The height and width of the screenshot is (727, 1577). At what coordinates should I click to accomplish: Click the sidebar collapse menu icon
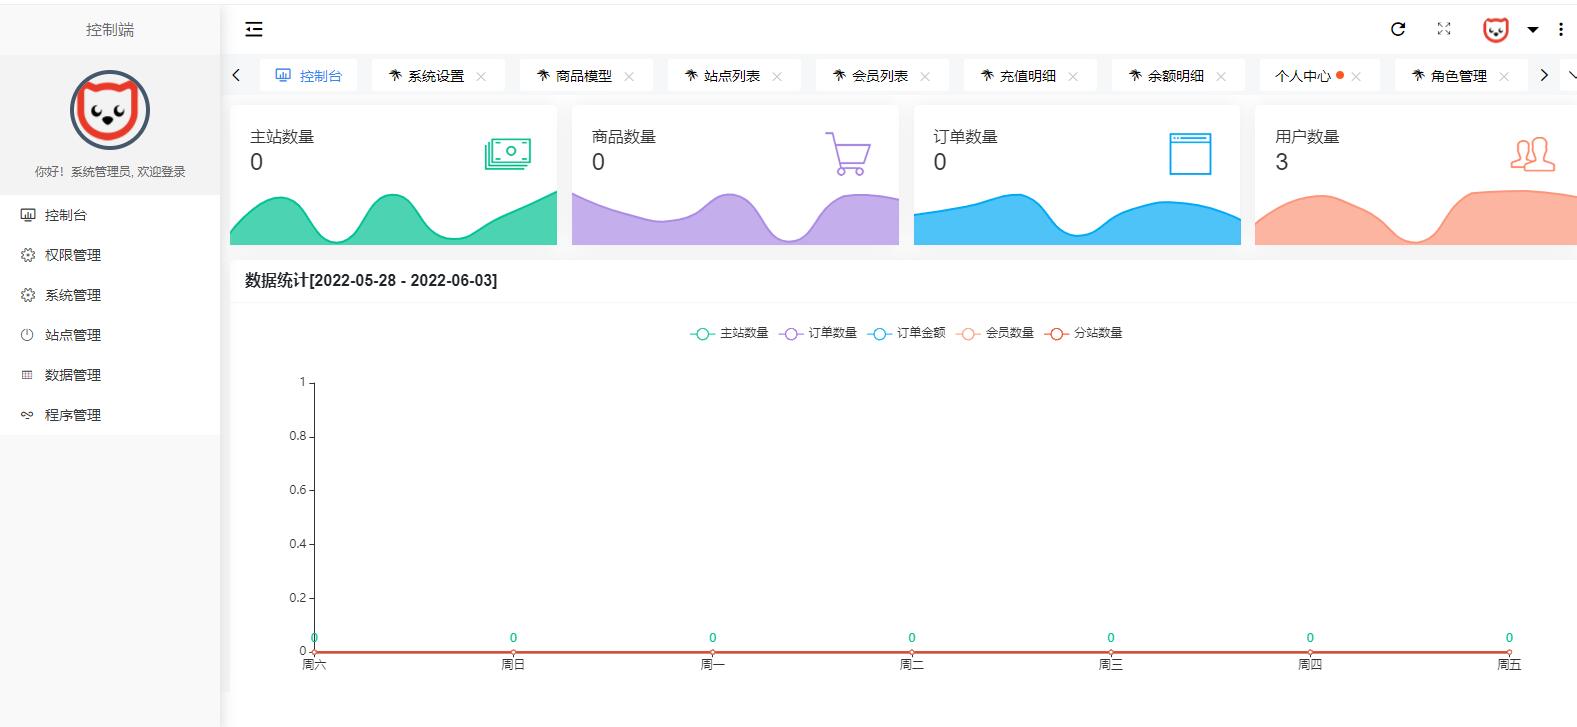254,30
